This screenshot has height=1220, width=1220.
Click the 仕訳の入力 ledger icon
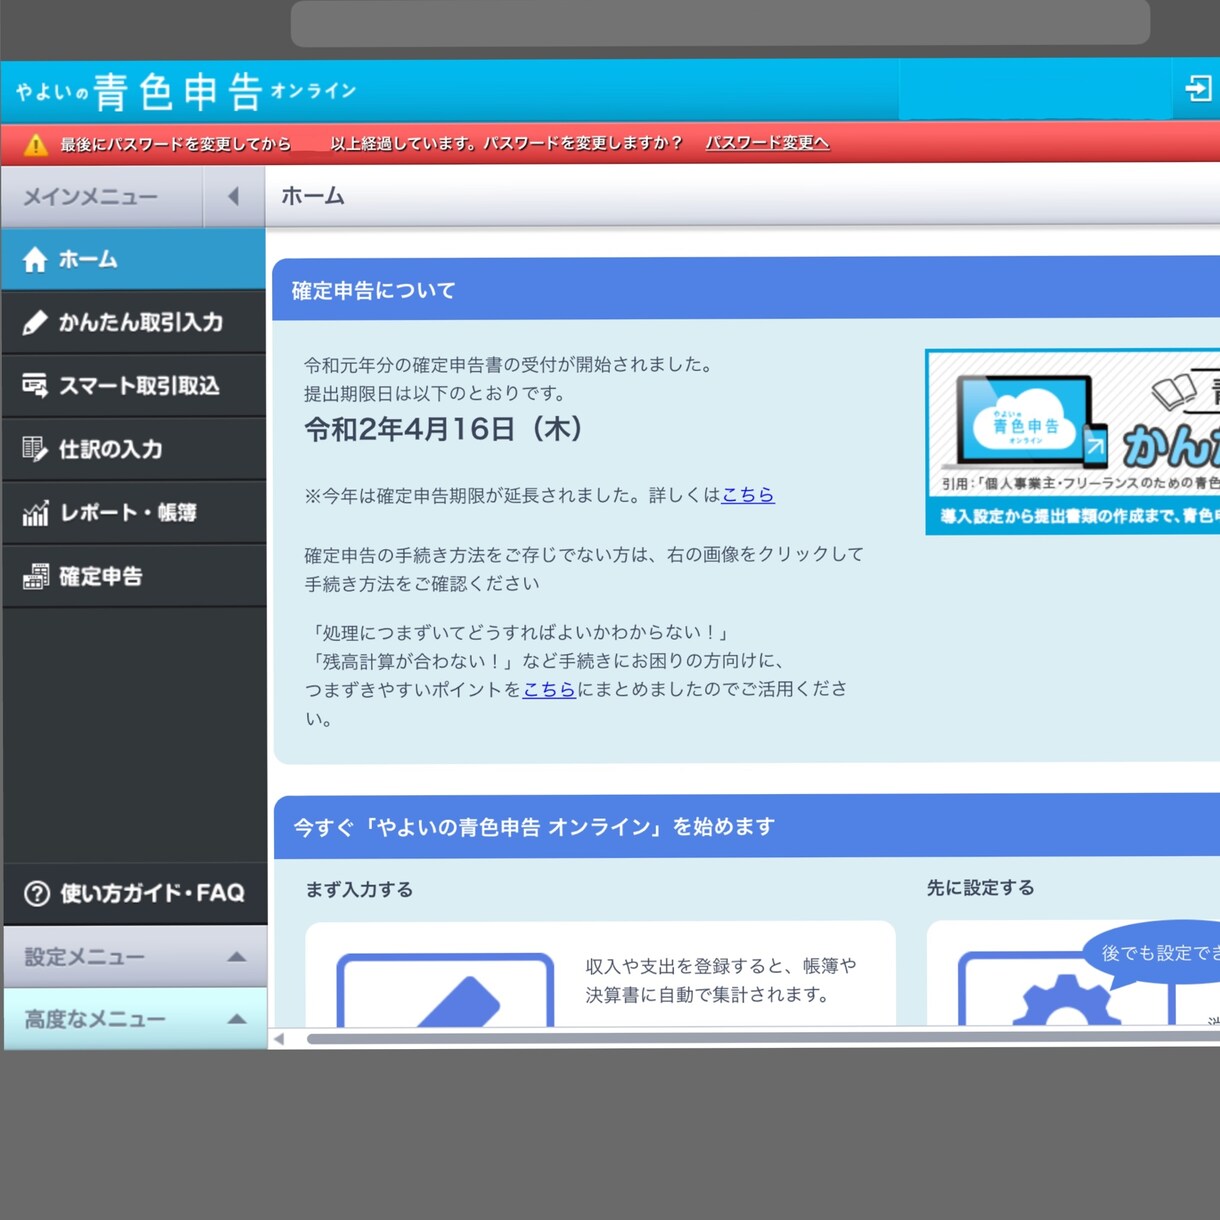(x=35, y=449)
